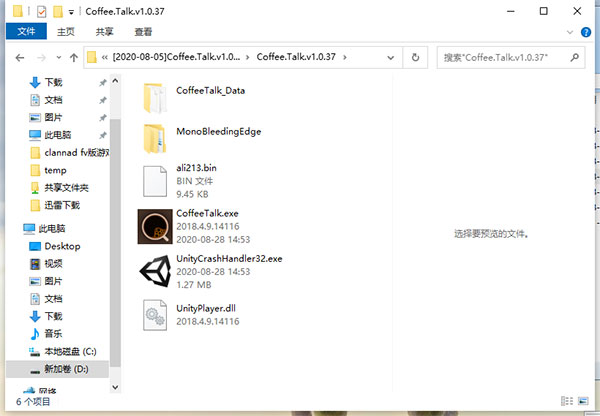Screen dimensions: 600x416
Task: Select the 此电脑 root node in tree
Action: 52,229
